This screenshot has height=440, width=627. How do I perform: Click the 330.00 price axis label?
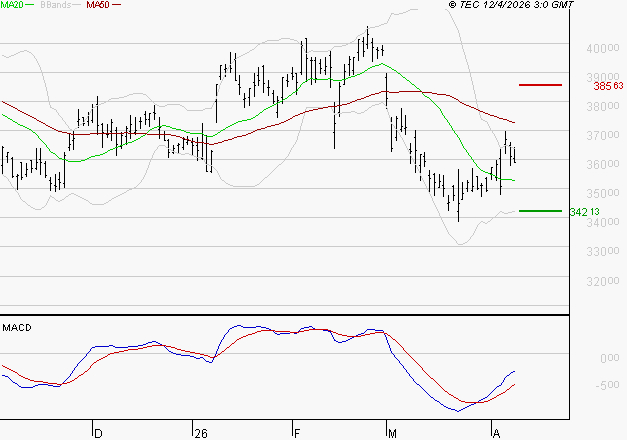[x=603, y=252]
